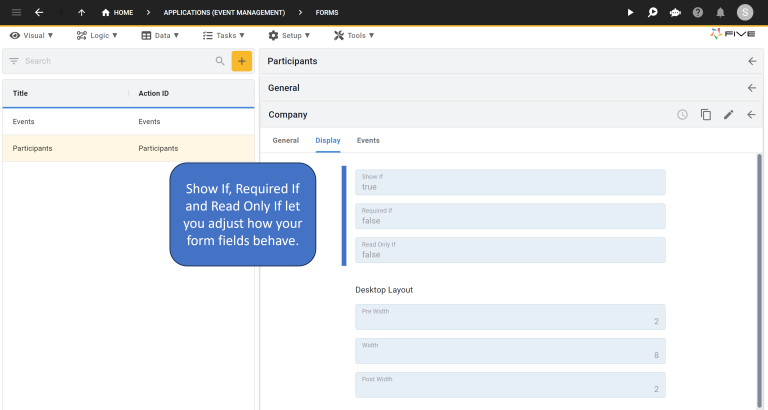Click the Read Only If field

[510, 250]
